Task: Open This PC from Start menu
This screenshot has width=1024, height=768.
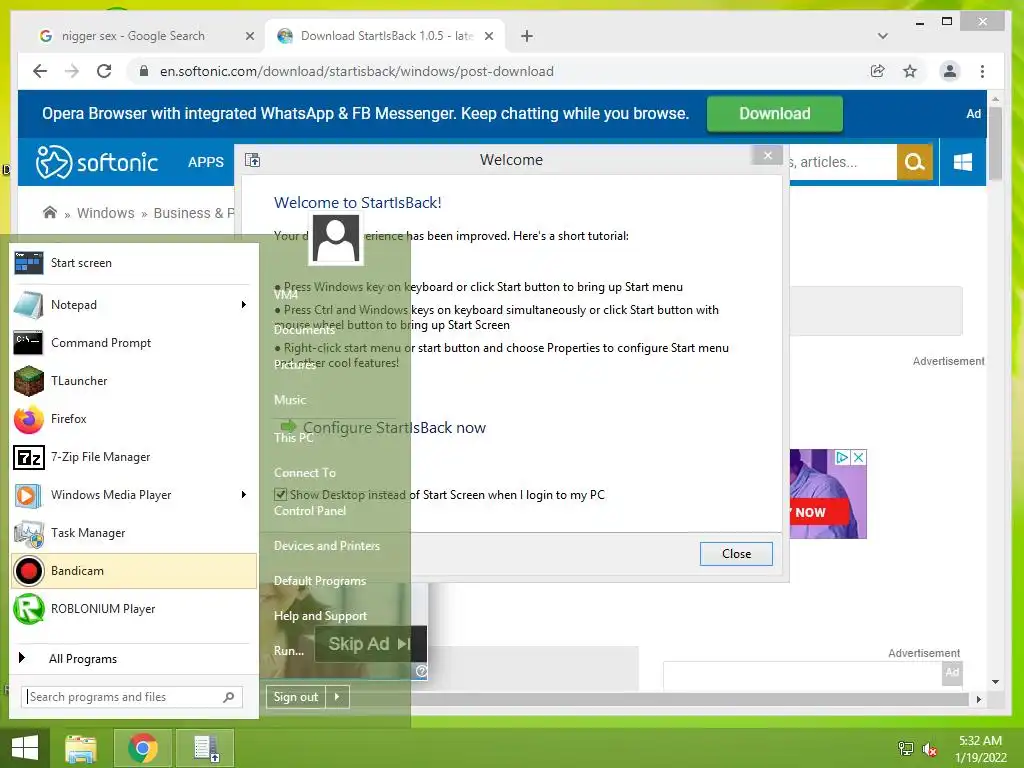Action: tap(294, 438)
